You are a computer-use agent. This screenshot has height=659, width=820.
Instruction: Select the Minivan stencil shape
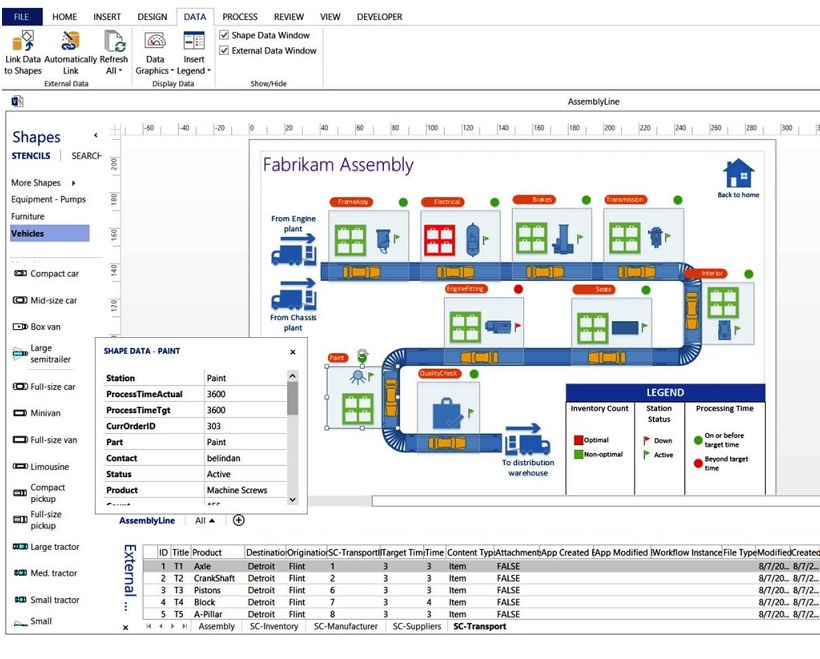37,413
